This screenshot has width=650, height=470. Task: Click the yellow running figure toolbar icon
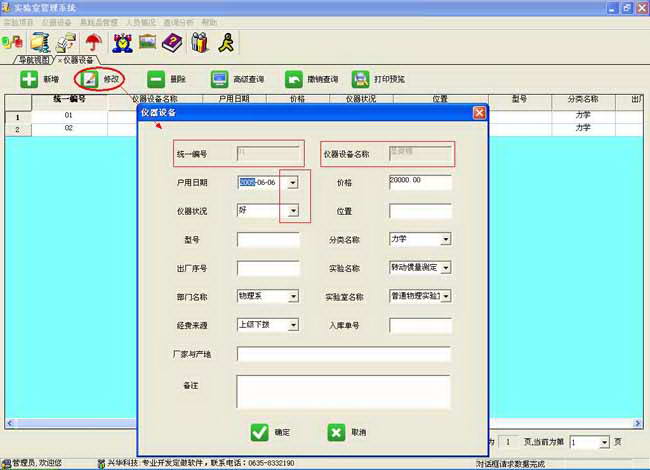coord(227,42)
